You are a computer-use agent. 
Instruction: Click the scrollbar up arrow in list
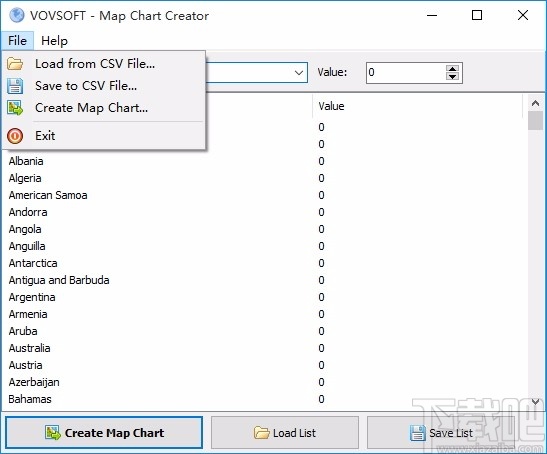click(535, 103)
